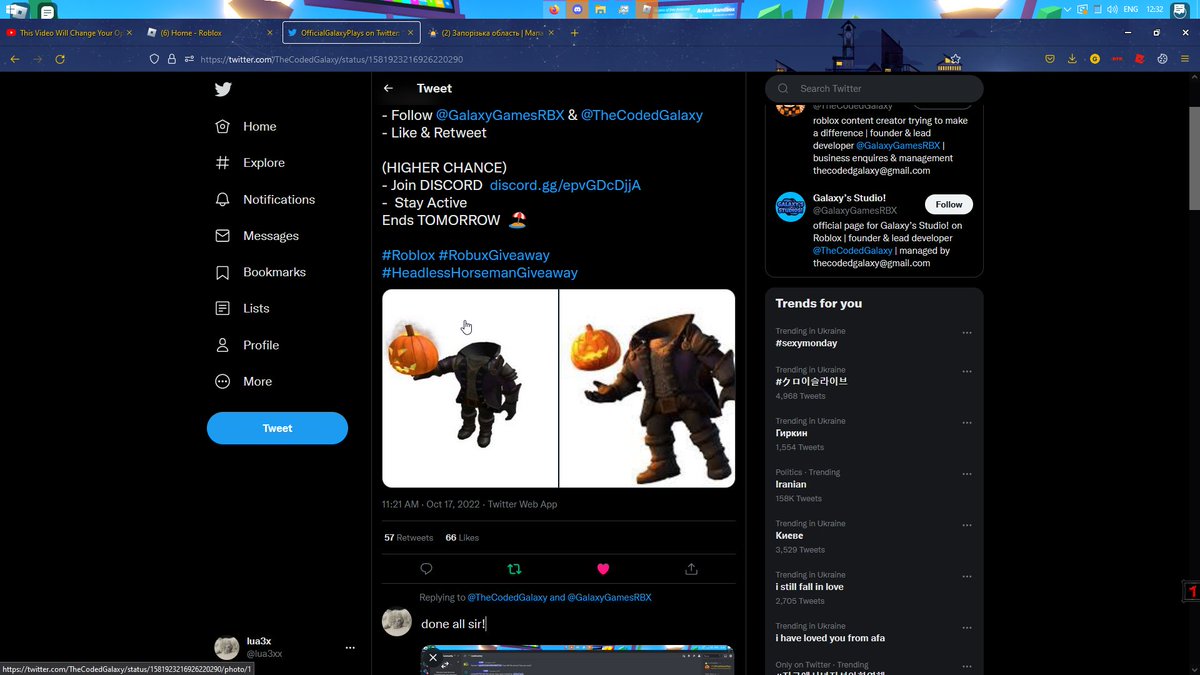
Task: Click the Search Twitter input field
Action: click(874, 88)
